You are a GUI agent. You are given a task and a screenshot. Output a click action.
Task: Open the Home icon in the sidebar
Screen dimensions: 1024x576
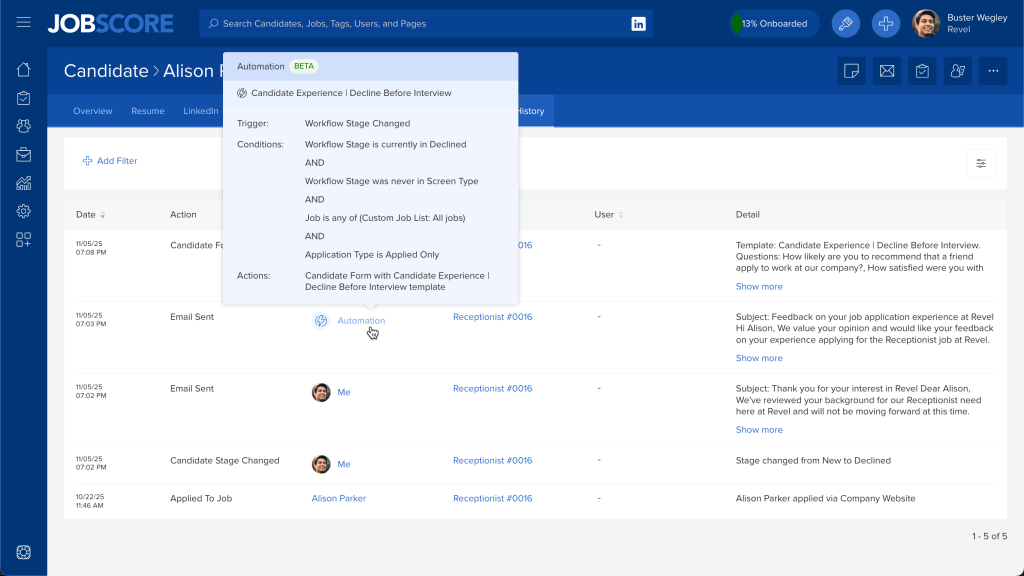tap(23, 70)
